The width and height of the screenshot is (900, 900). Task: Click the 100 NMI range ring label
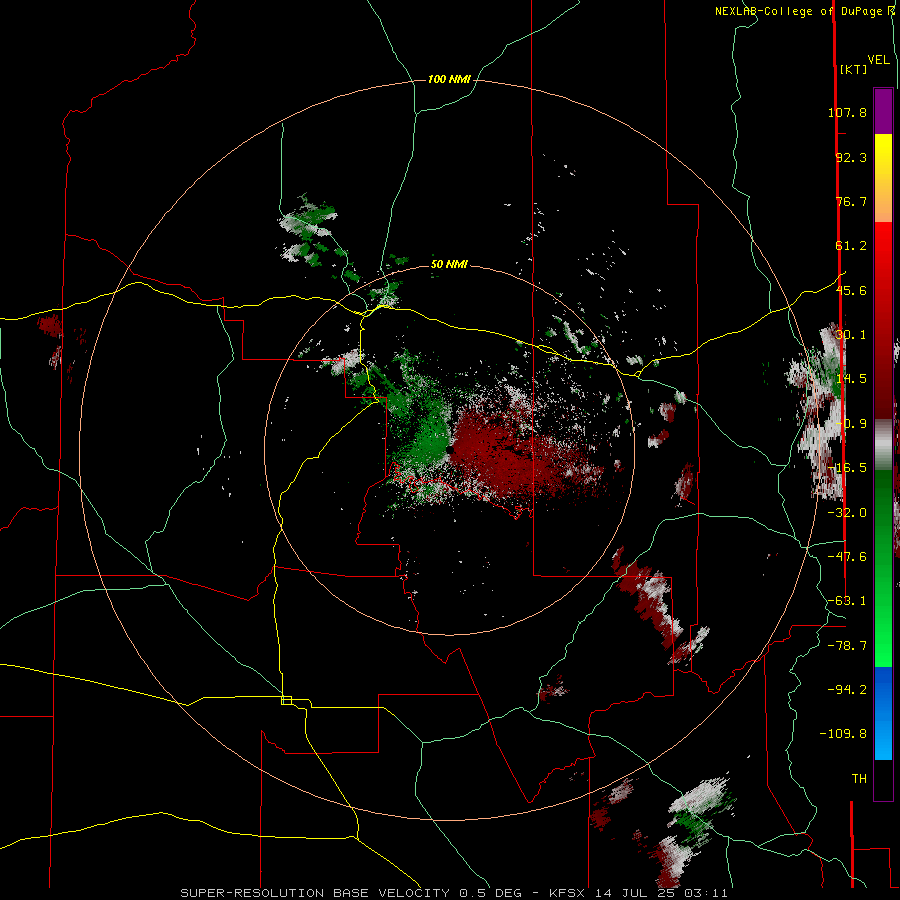pyautogui.click(x=449, y=79)
